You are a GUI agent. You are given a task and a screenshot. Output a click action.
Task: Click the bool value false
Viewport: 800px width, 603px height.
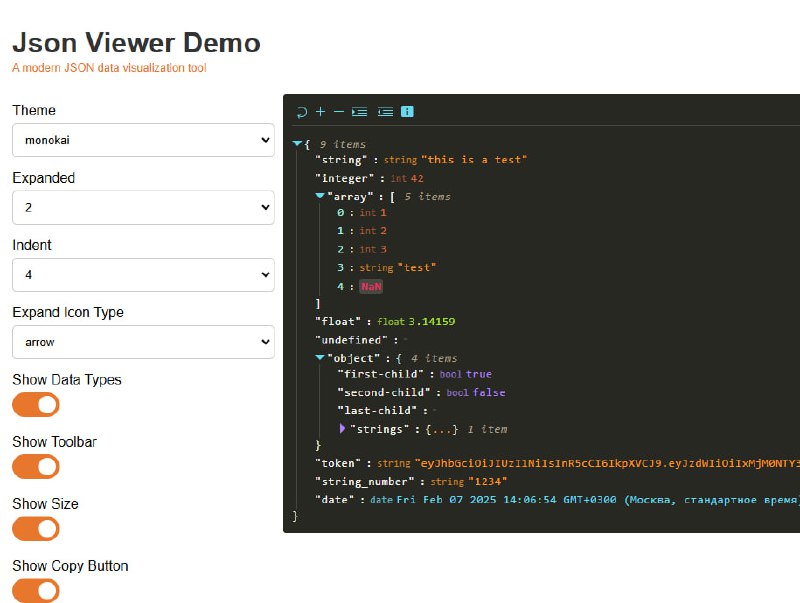[x=489, y=392]
